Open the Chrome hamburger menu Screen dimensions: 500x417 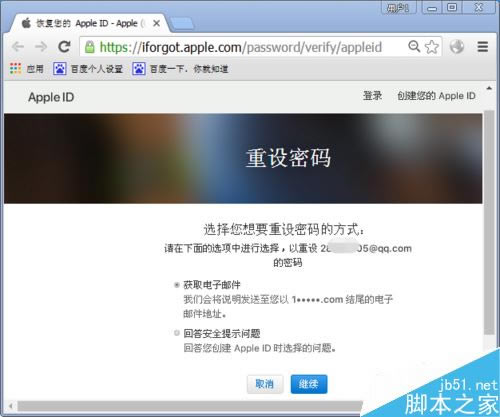(x=483, y=47)
